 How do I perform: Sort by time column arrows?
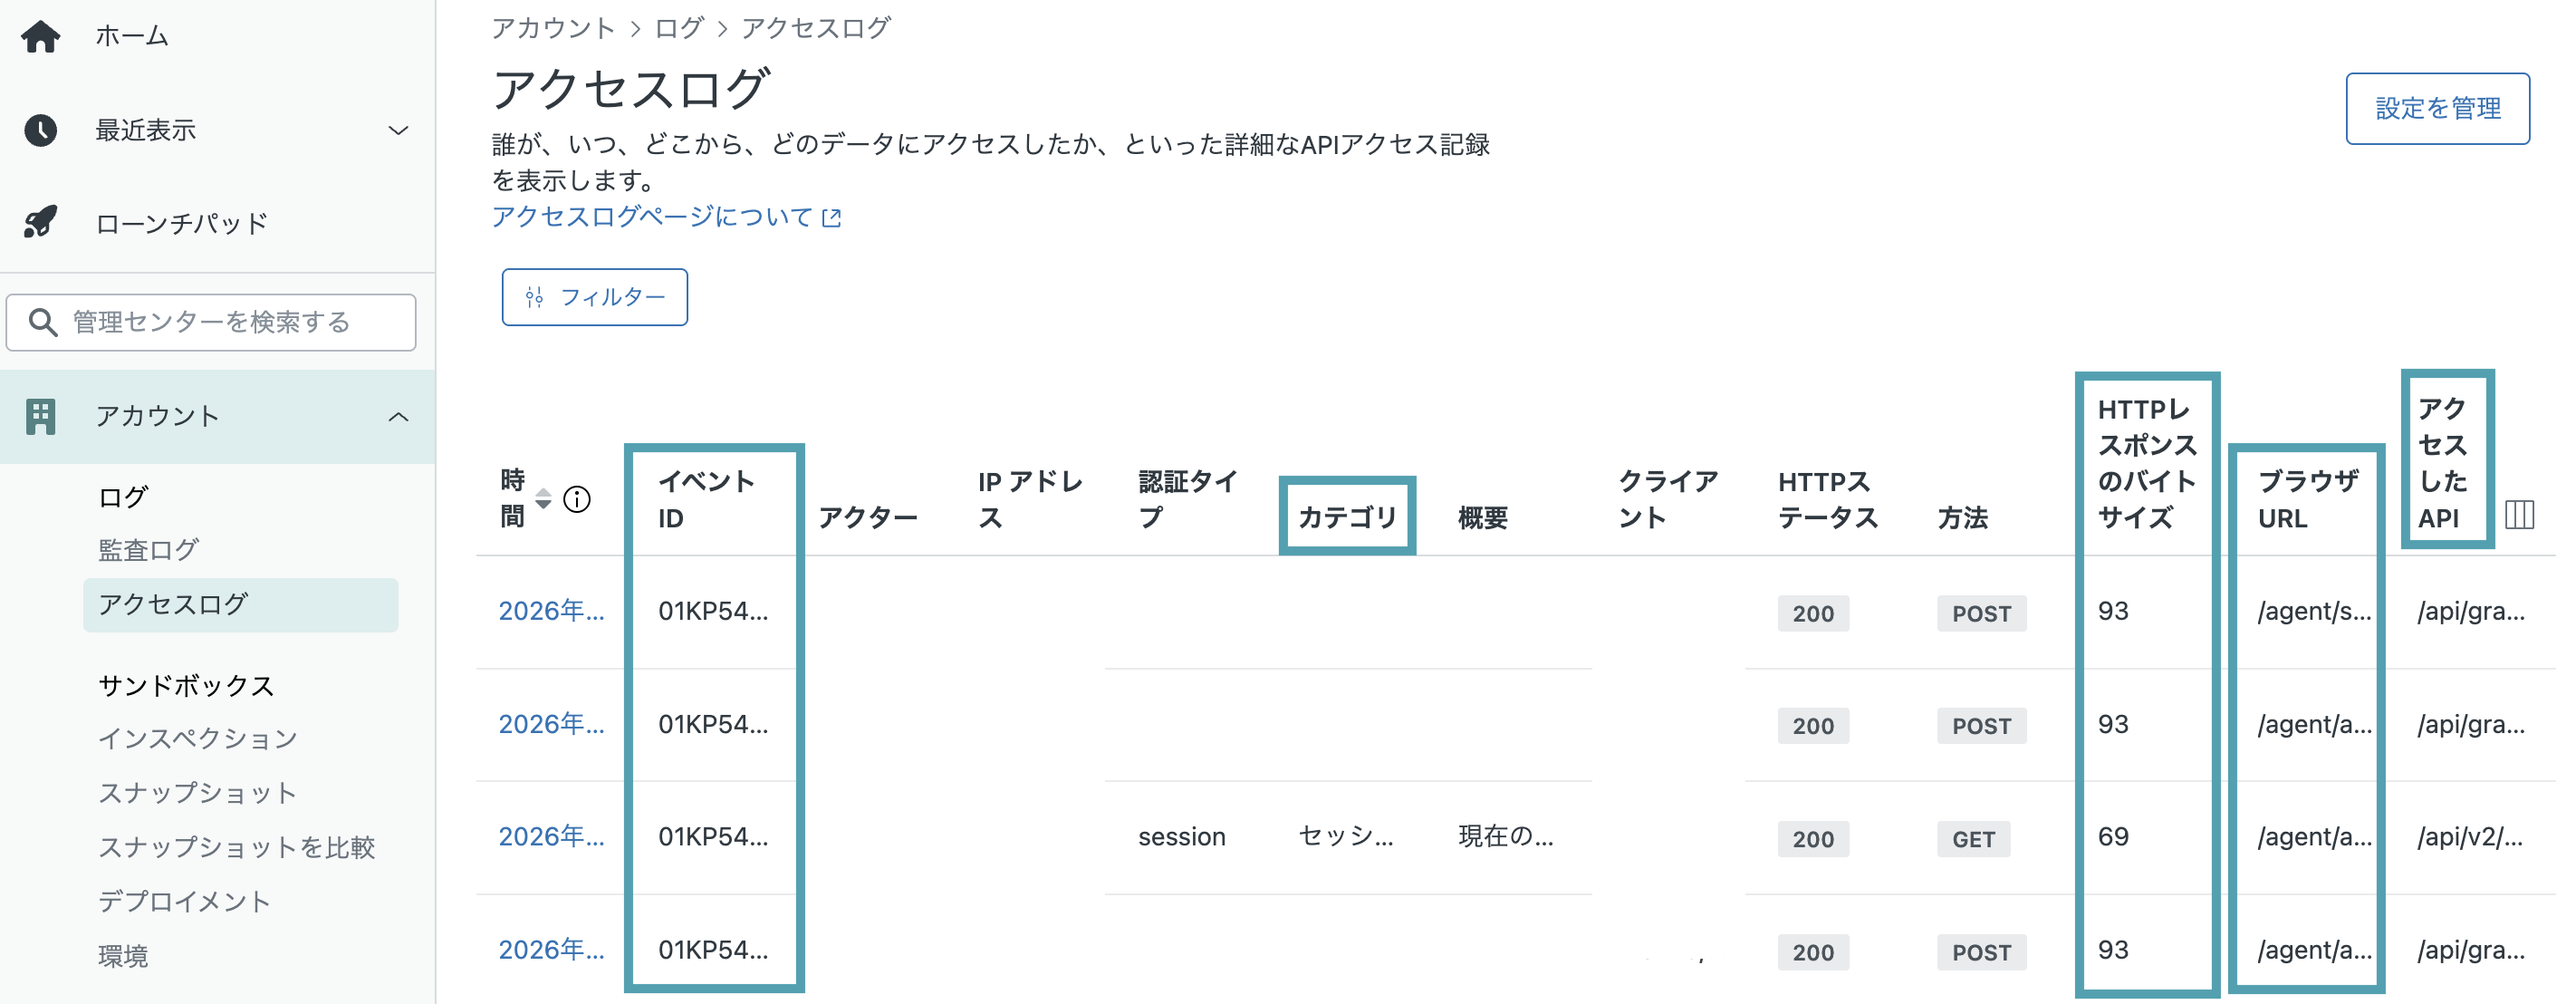[x=543, y=498]
